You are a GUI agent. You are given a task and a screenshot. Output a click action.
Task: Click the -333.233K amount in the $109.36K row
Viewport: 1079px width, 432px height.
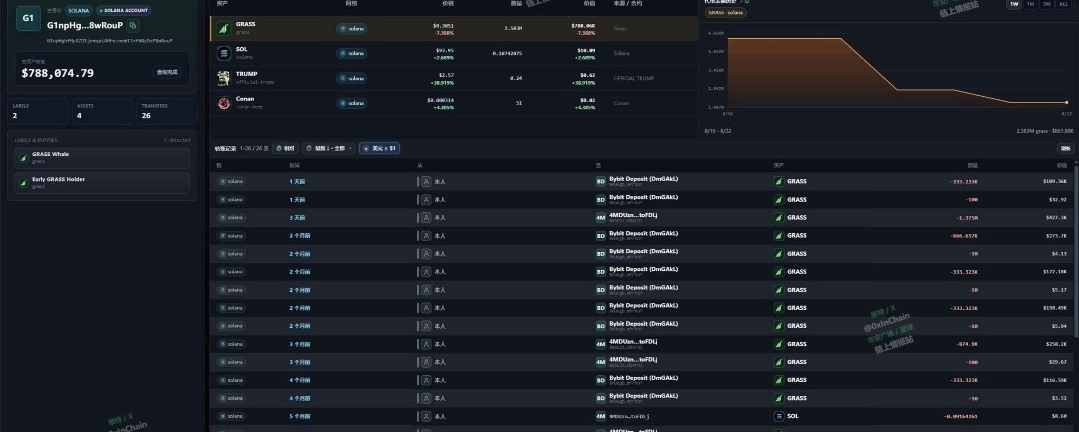[x=964, y=182]
